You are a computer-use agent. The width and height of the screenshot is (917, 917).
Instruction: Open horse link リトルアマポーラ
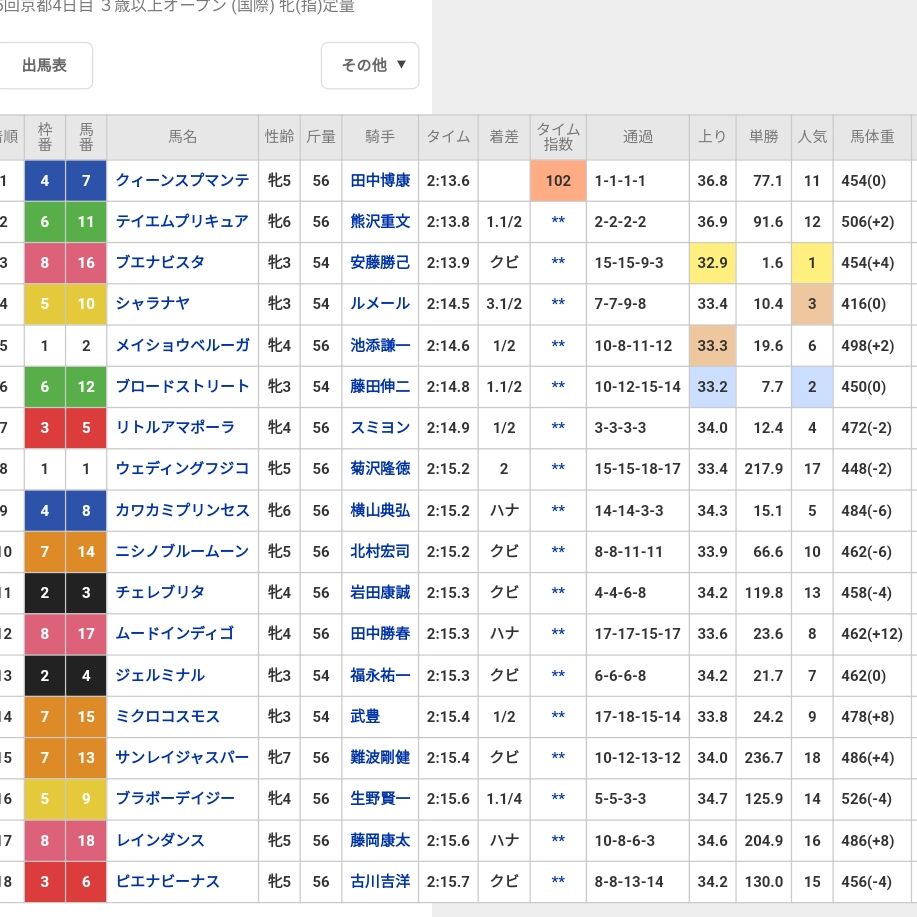click(x=175, y=428)
